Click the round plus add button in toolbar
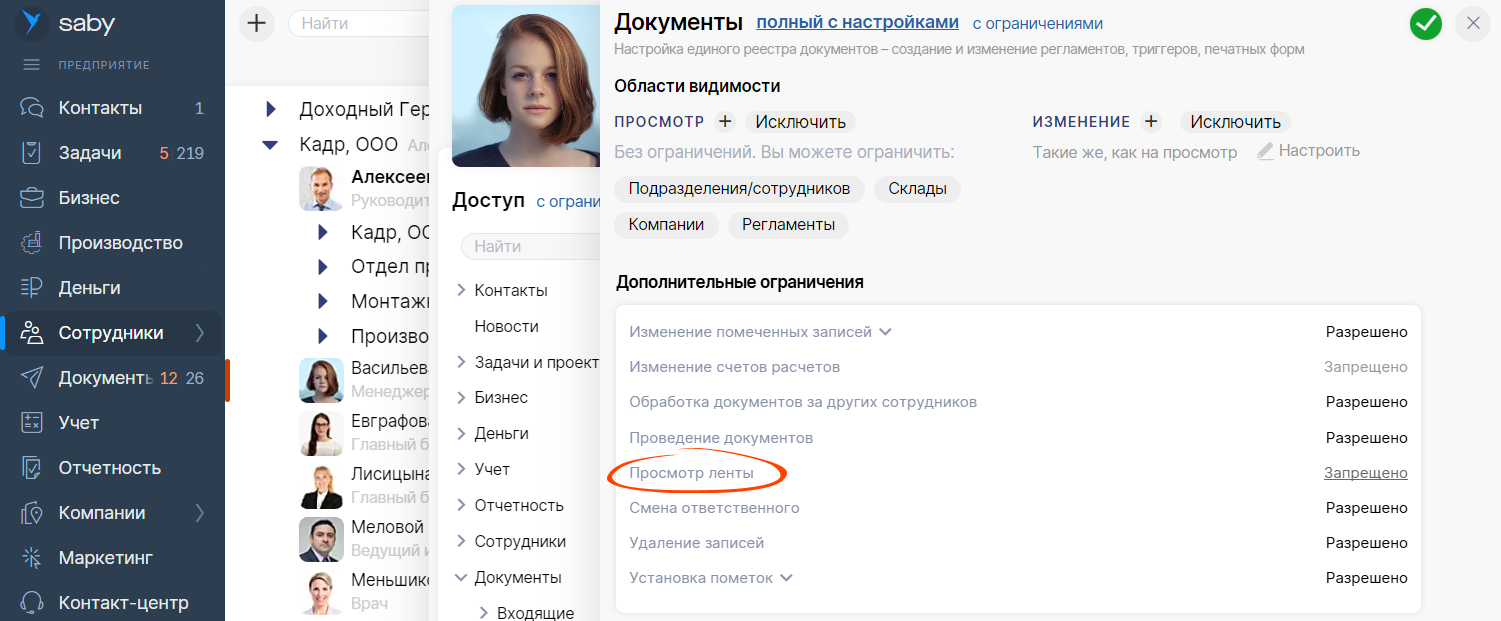The height and width of the screenshot is (621, 1501). point(257,23)
